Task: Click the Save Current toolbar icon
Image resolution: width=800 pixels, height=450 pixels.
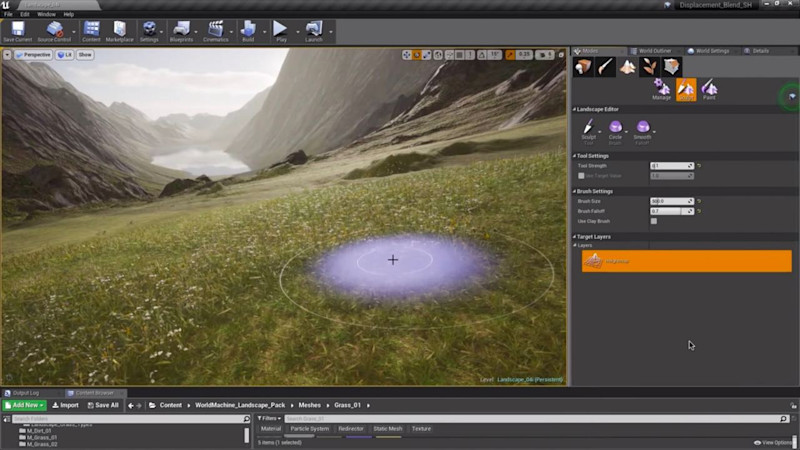Action: tap(18, 32)
